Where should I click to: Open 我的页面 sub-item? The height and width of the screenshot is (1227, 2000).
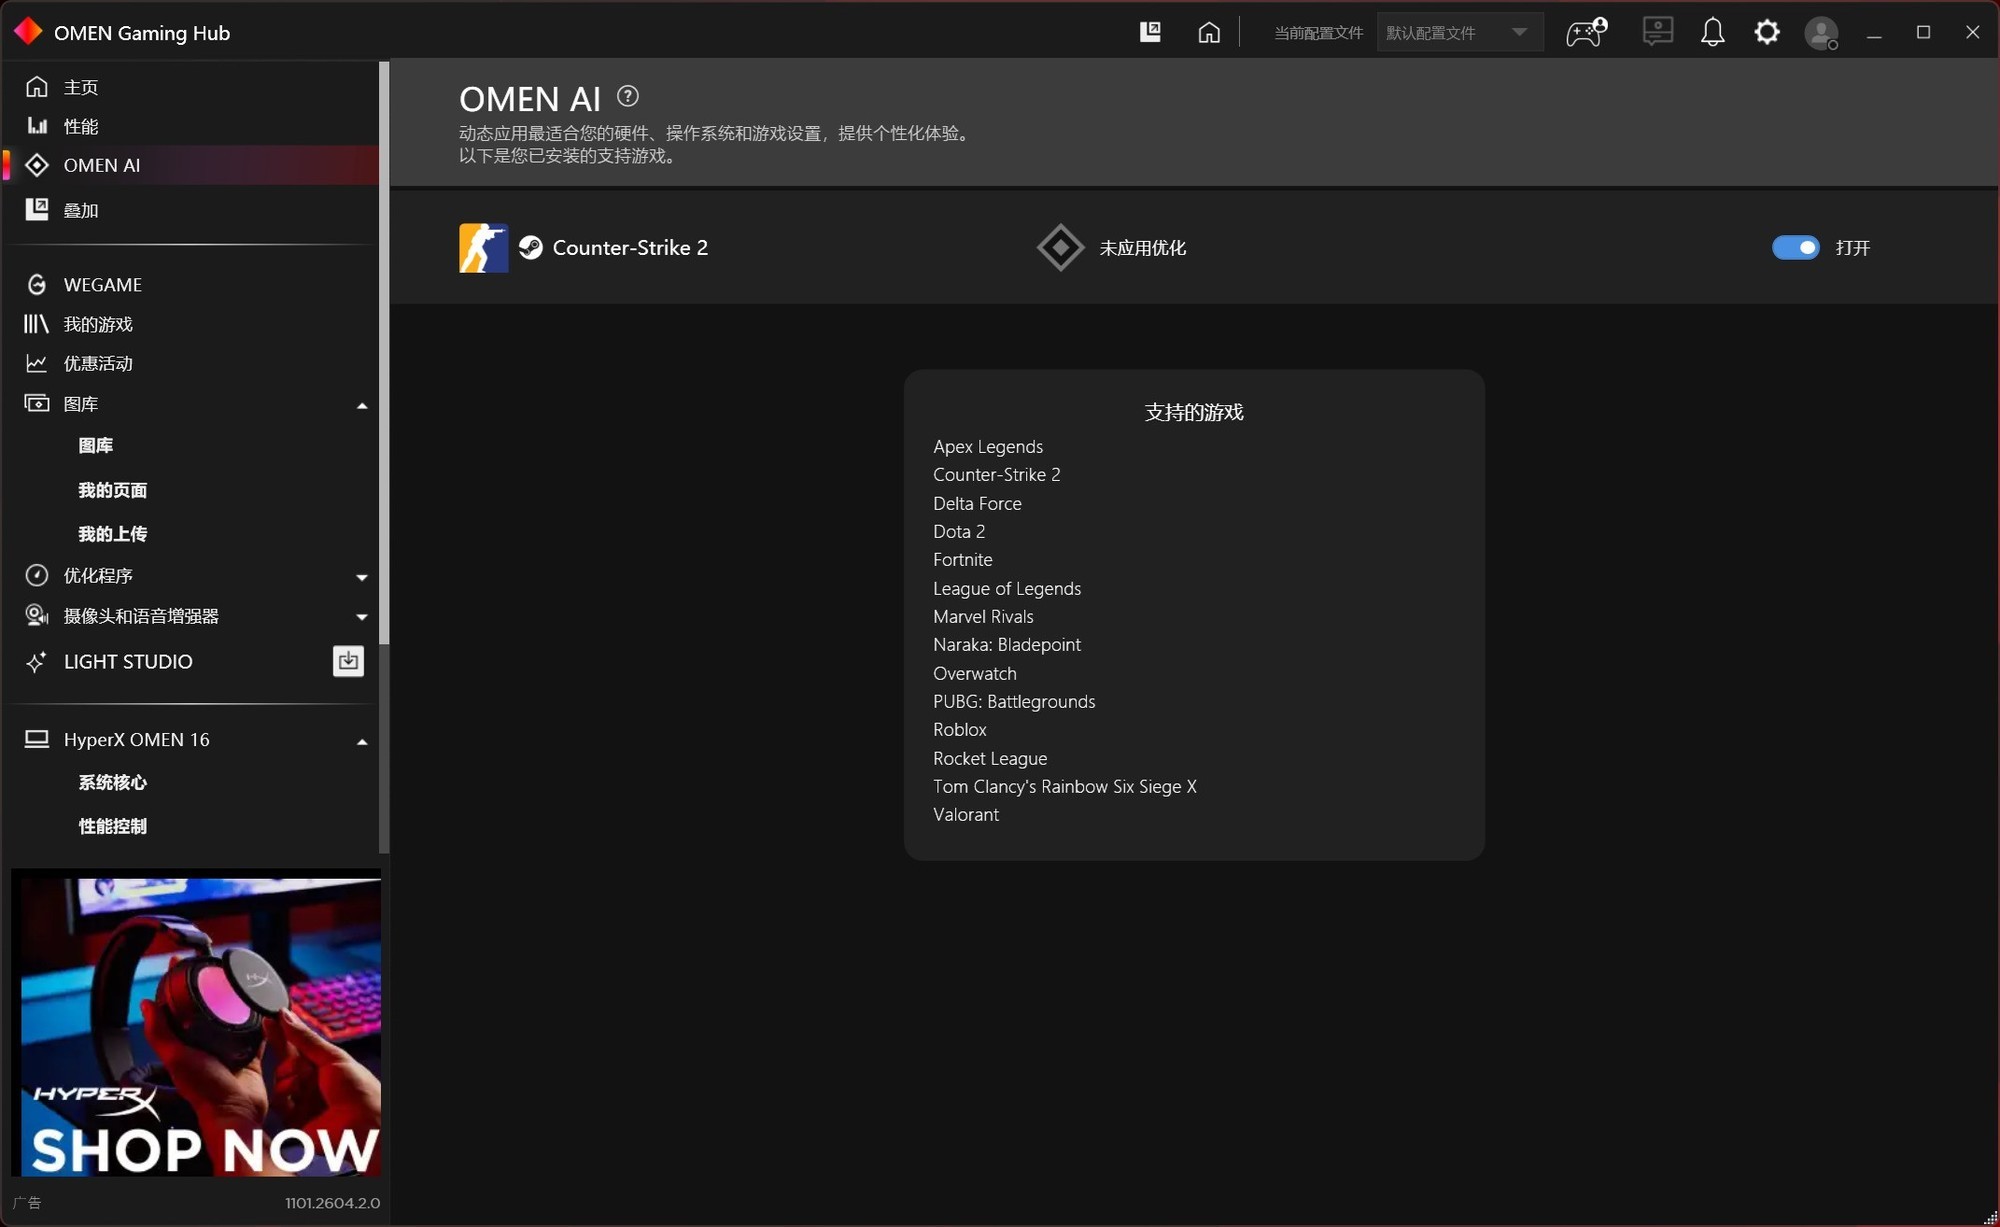[113, 490]
